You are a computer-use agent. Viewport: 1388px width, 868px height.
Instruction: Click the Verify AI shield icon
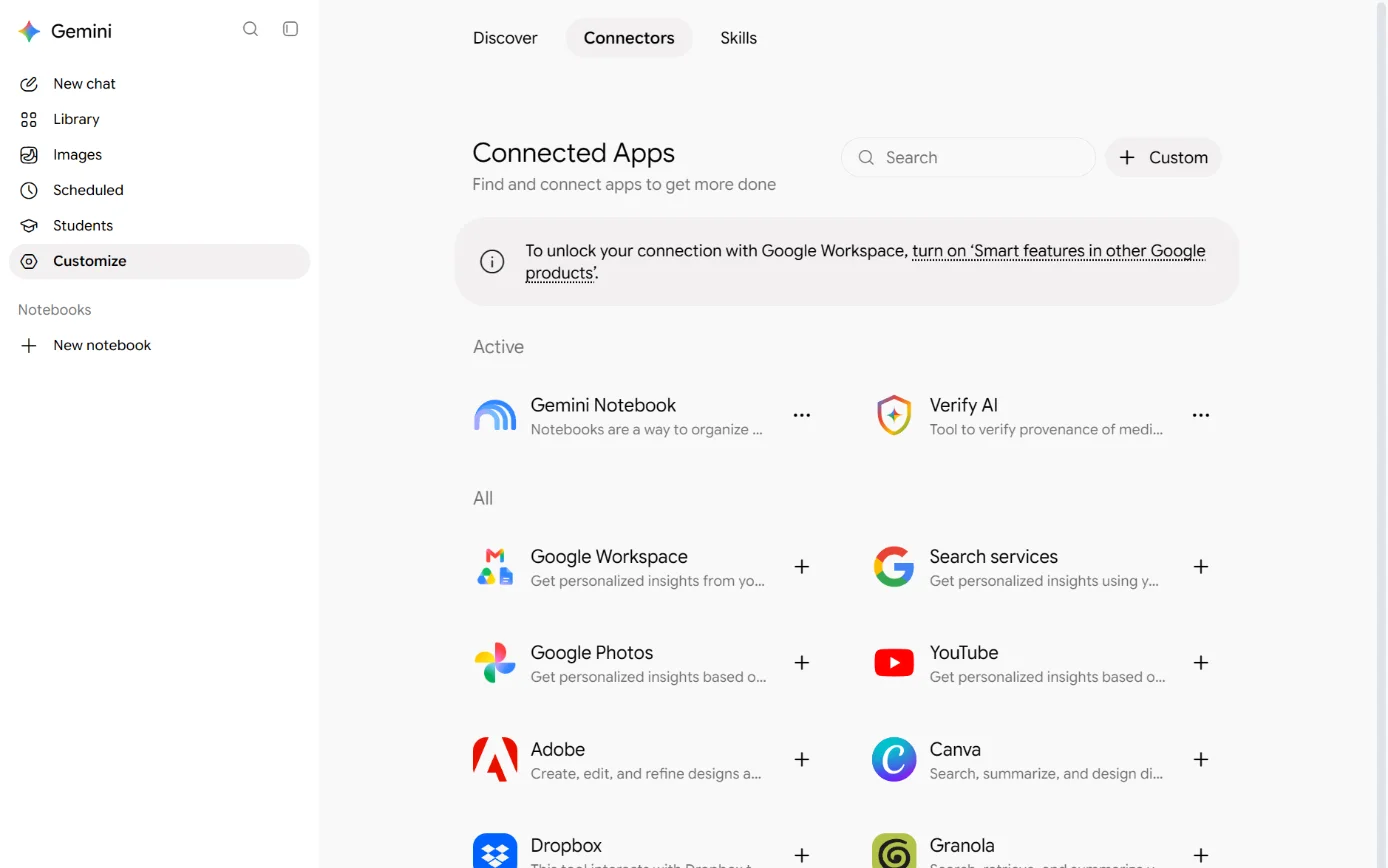click(x=894, y=415)
